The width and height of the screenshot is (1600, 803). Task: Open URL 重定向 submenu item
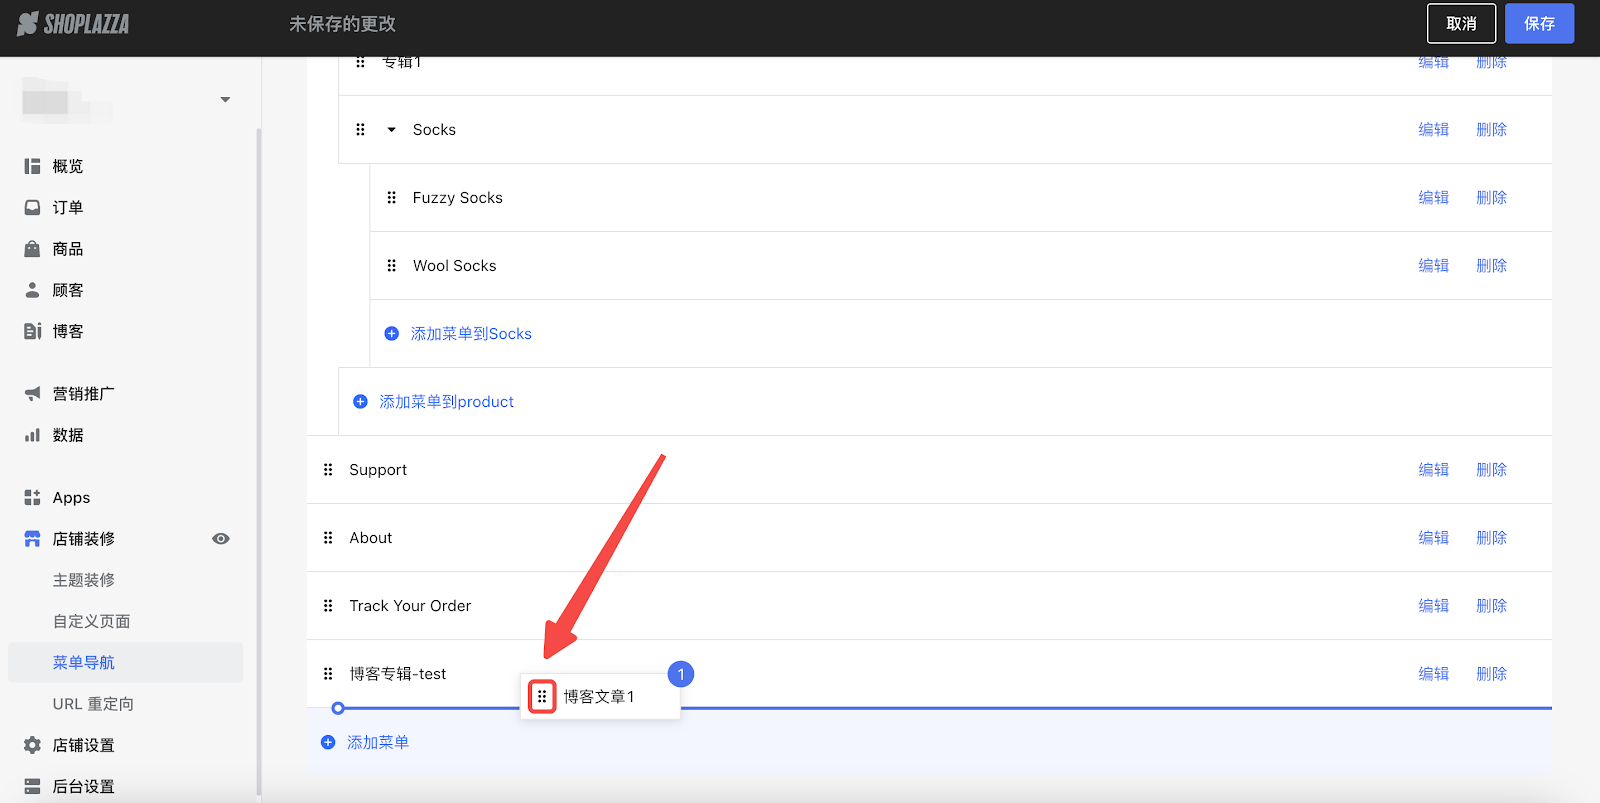tap(93, 704)
